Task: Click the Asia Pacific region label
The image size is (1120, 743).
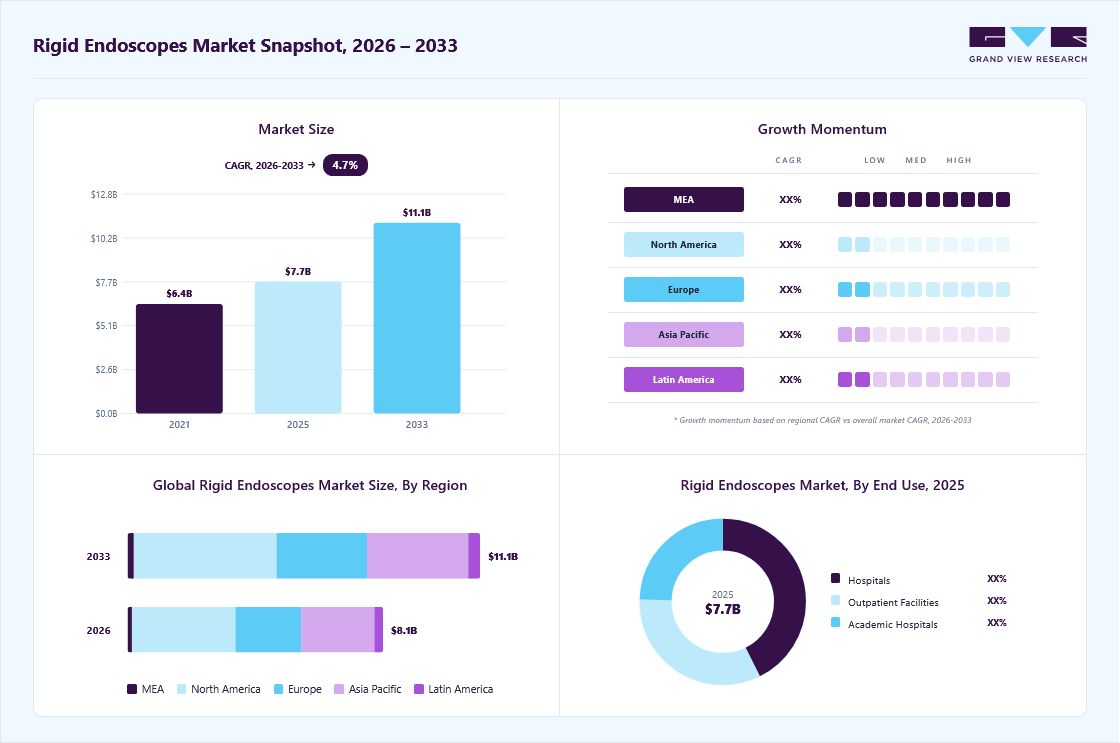Action: (684, 334)
